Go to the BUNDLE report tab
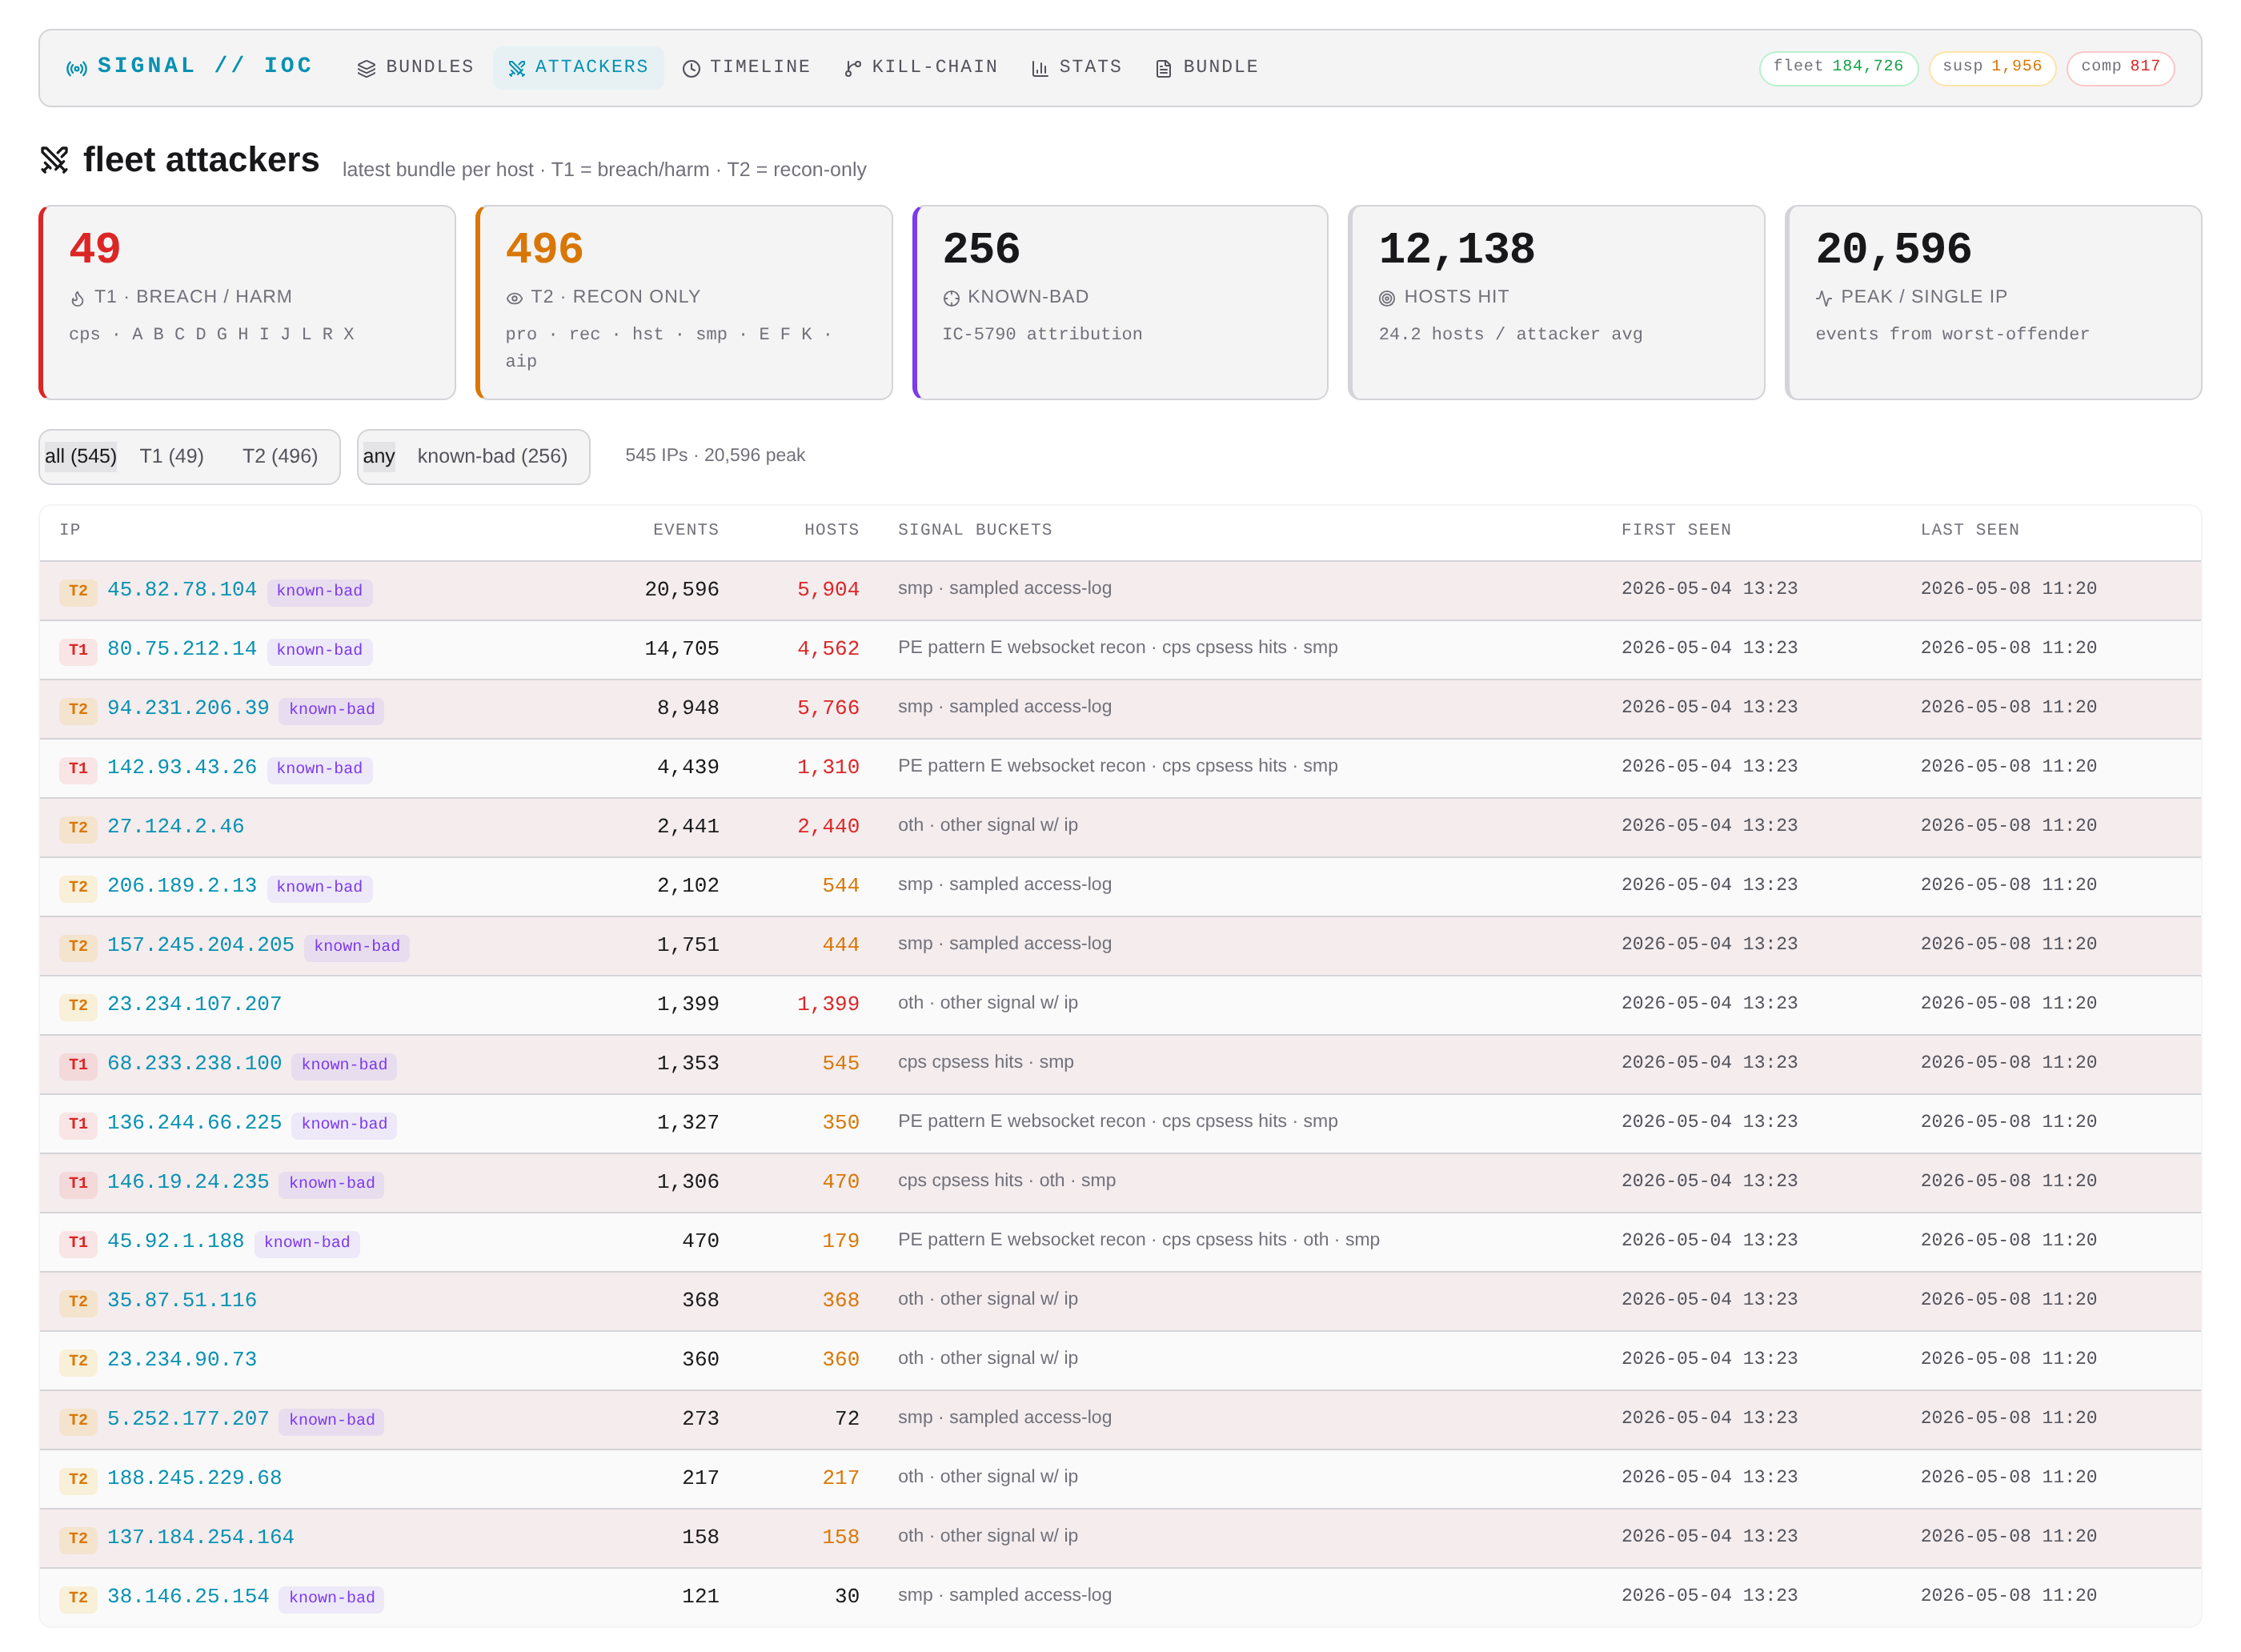 1206,67
